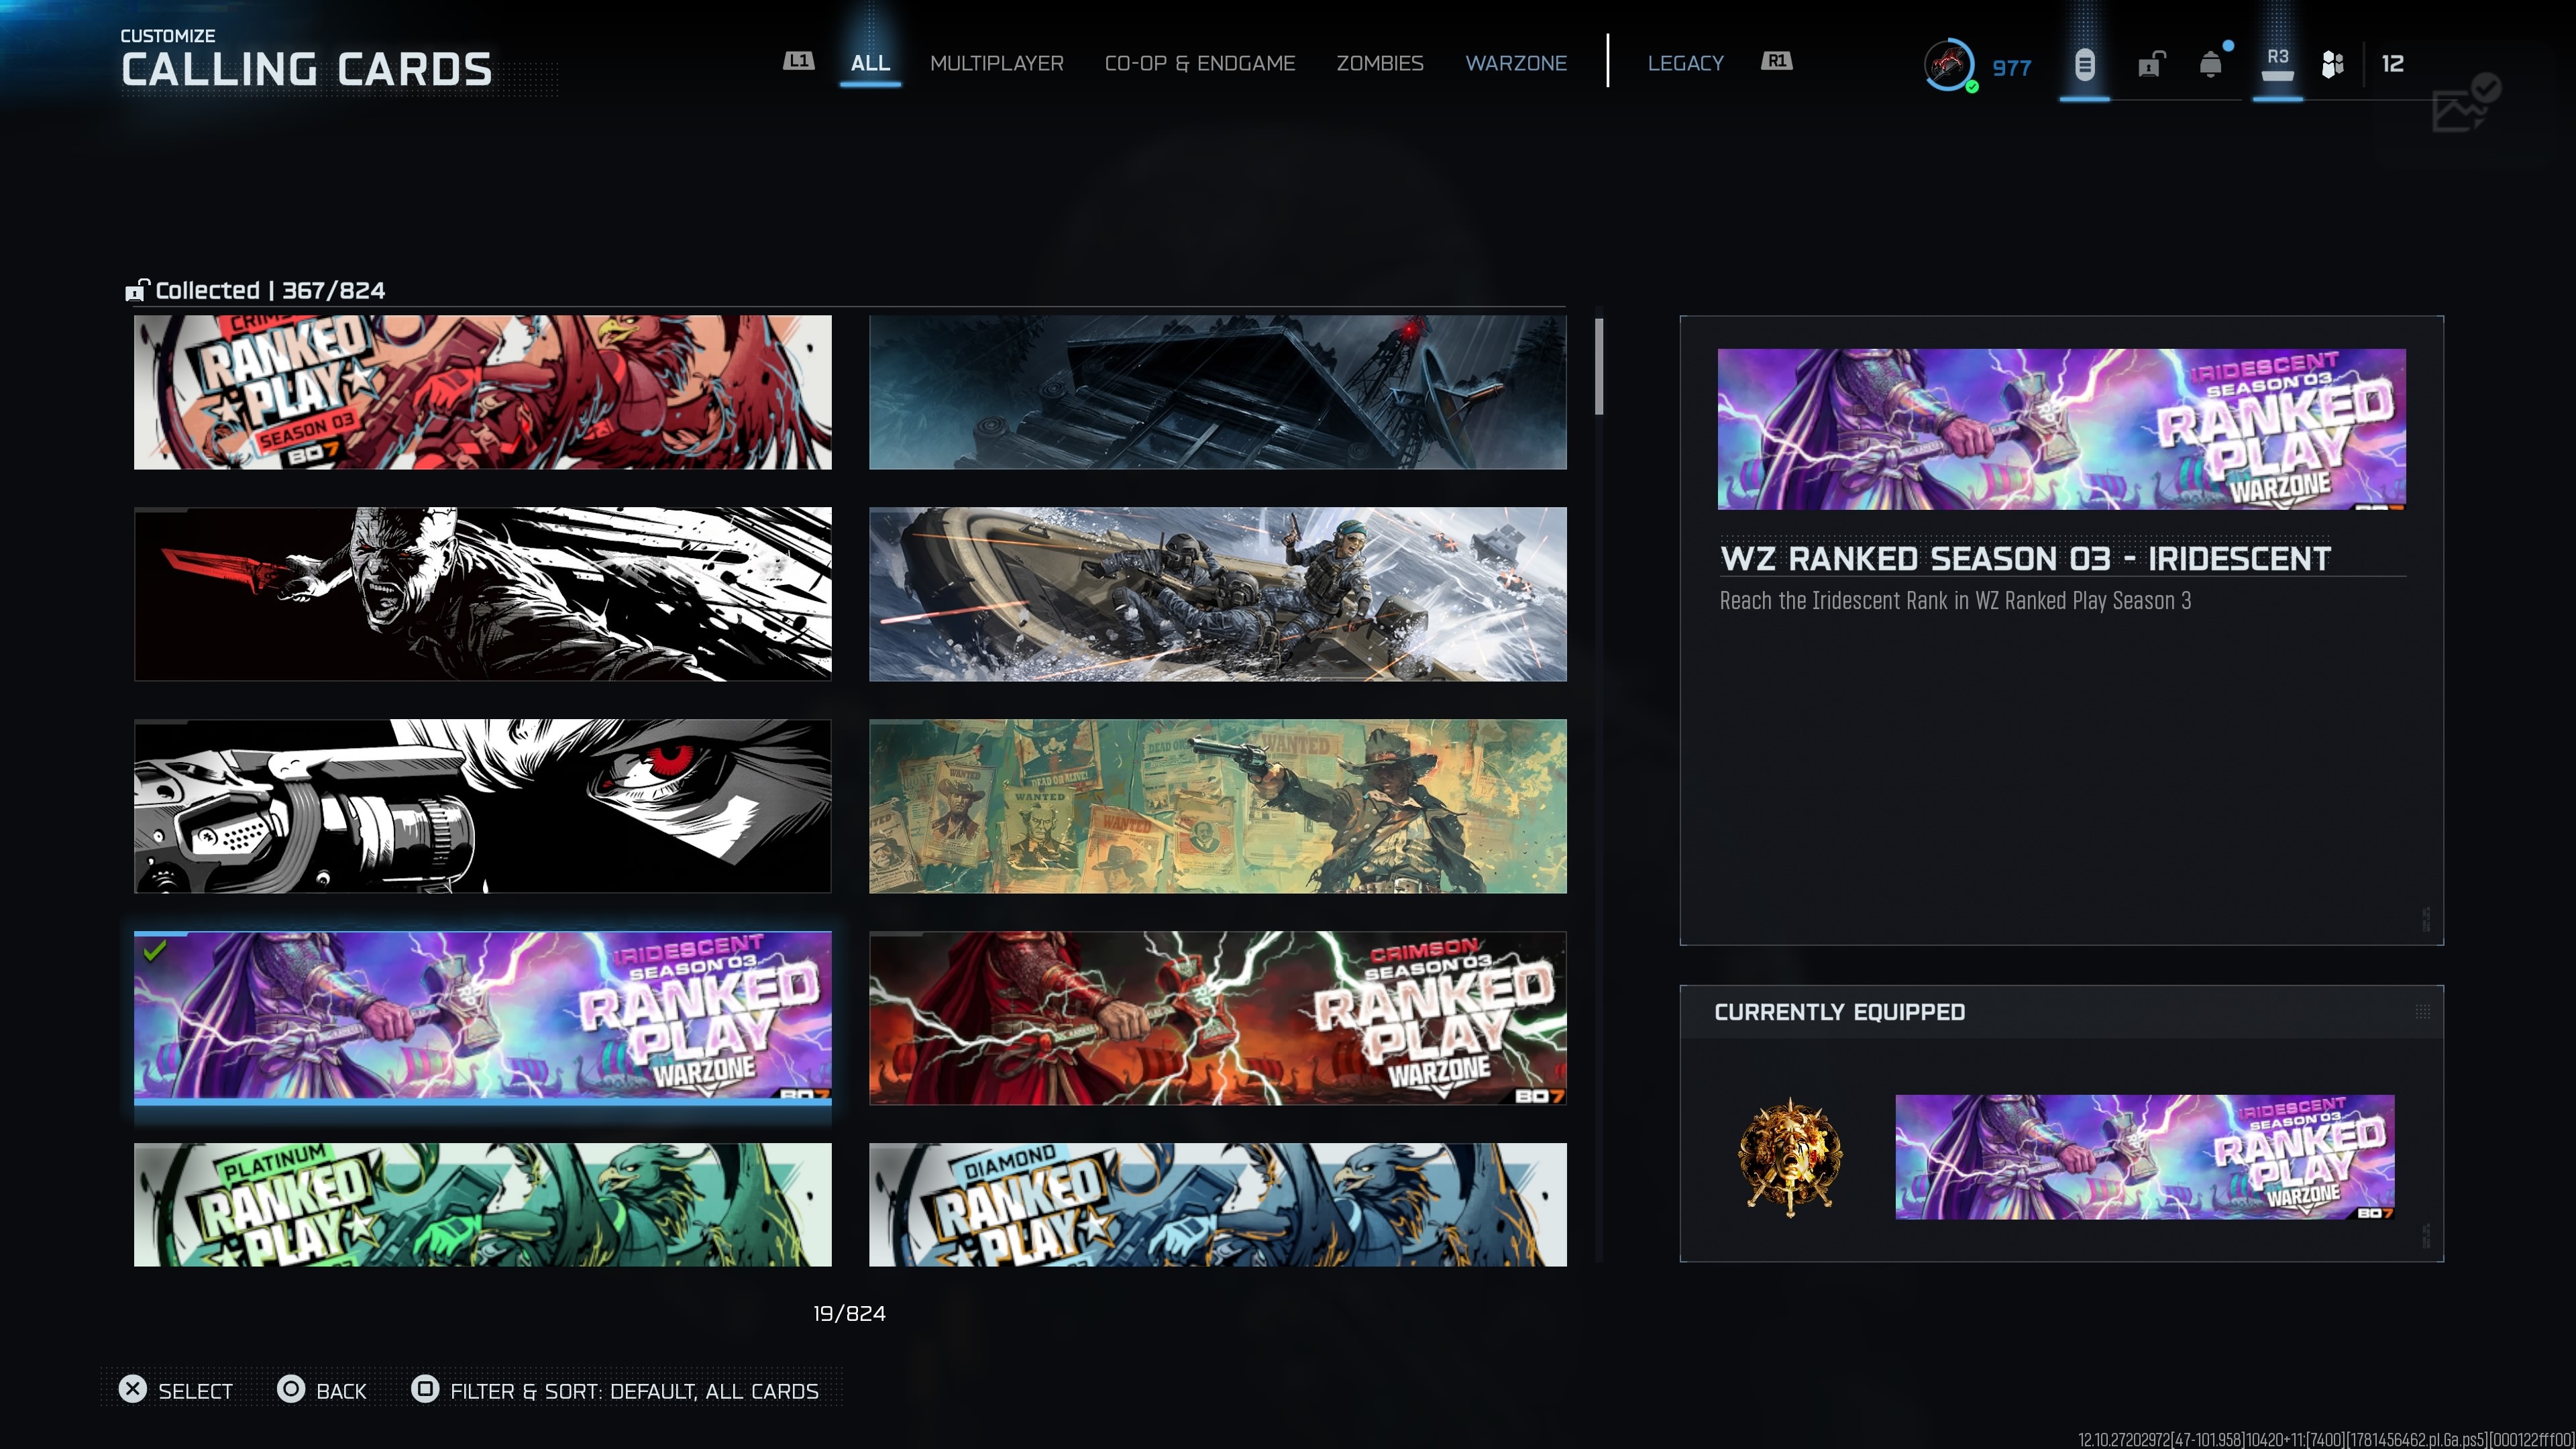This screenshot has width=2576, height=1449.
Task: Click the R1 bumper icon after Legacy
Action: click(x=1776, y=61)
